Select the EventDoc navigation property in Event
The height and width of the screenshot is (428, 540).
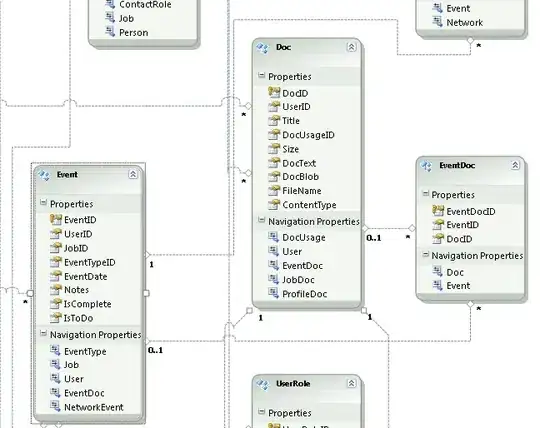[x=84, y=393]
